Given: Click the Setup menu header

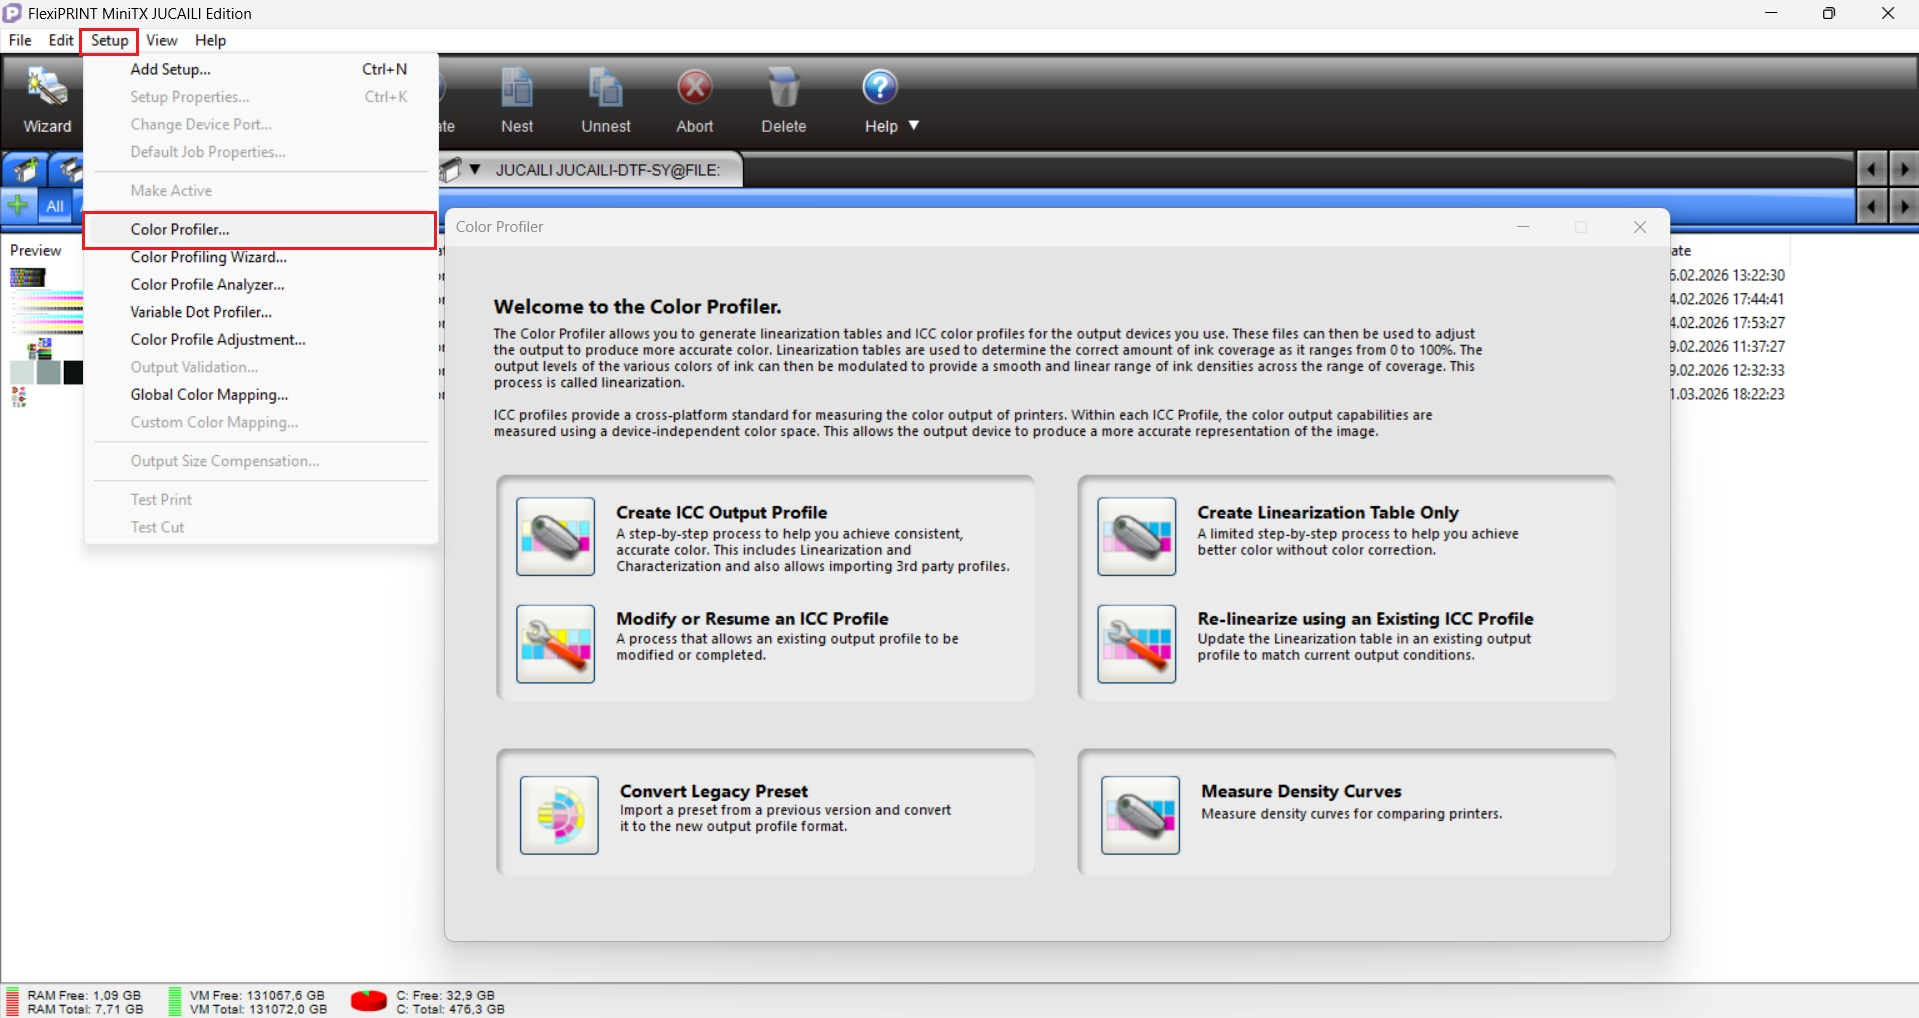Looking at the screenshot, I should pos(110,40).
